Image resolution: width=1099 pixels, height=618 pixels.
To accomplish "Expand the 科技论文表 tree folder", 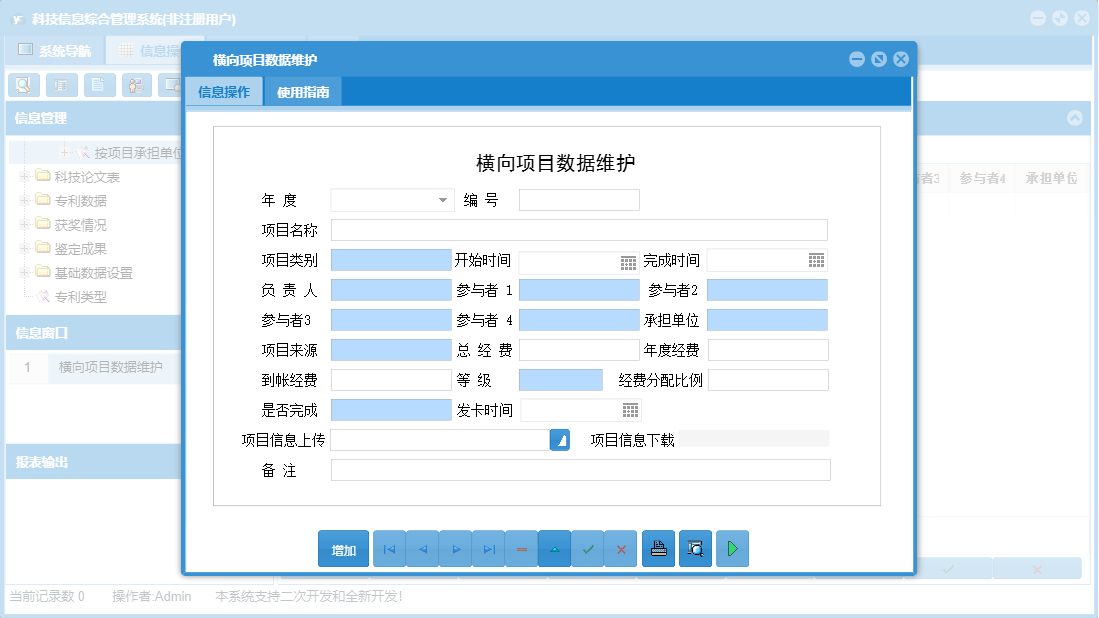I will pos(22,176).
